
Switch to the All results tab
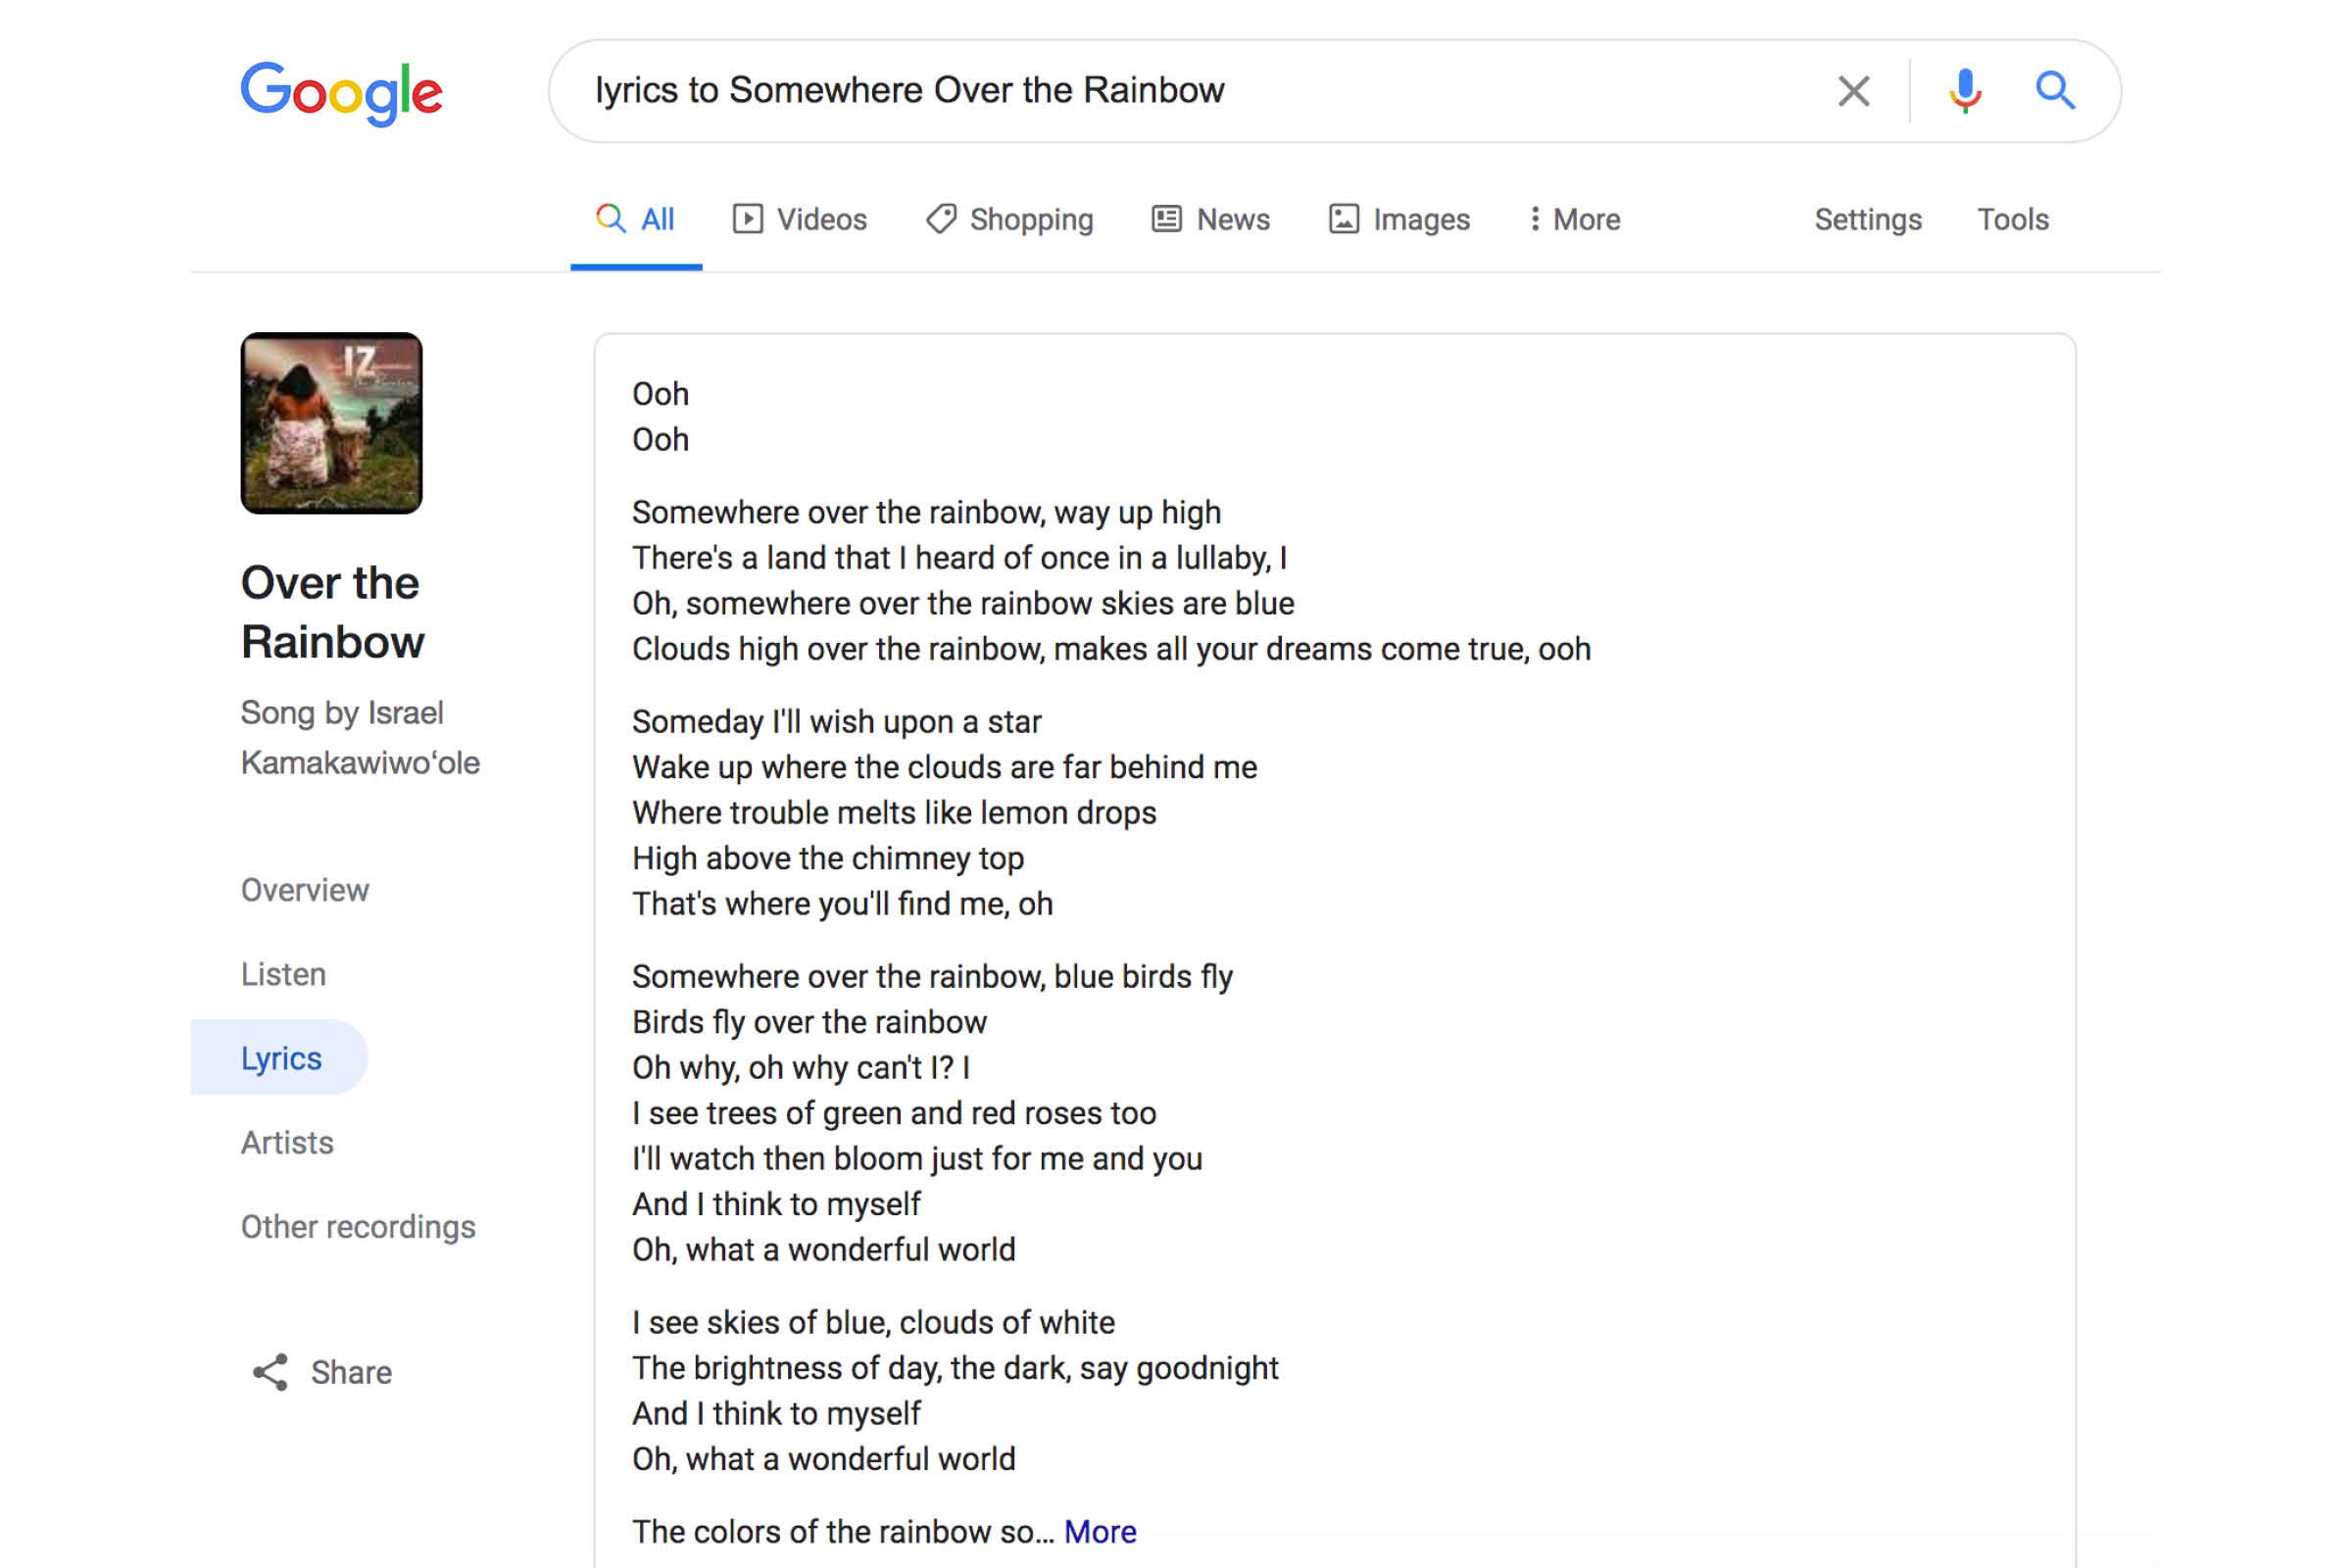click(636, 218)
